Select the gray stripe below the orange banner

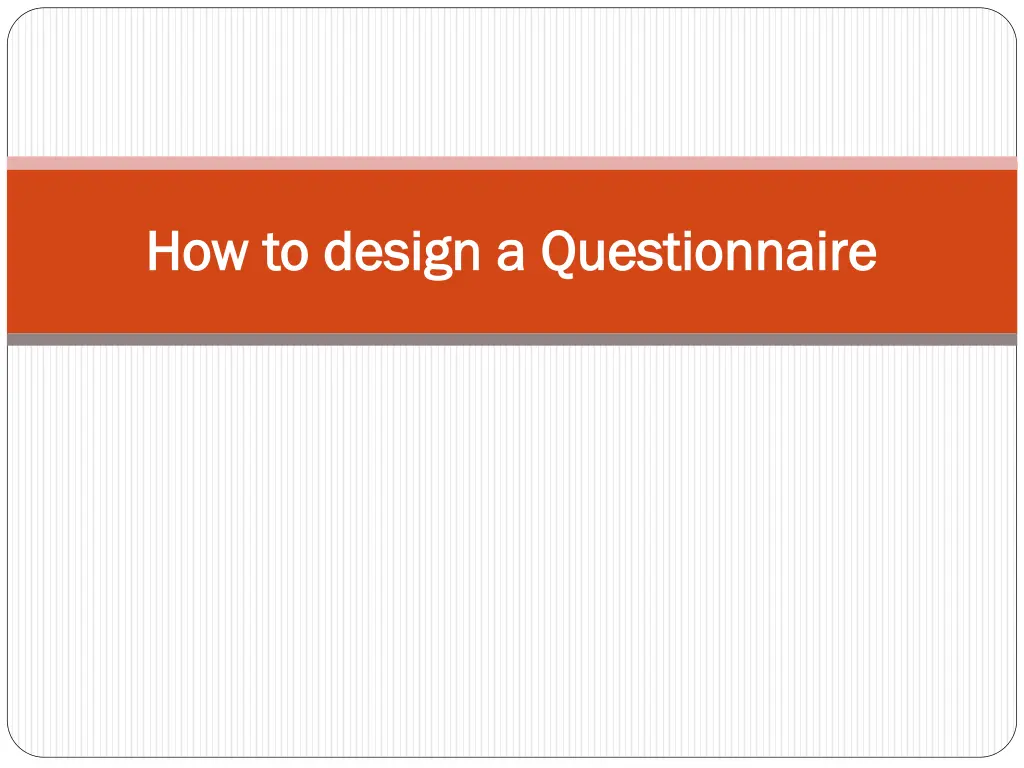point(512,340)
